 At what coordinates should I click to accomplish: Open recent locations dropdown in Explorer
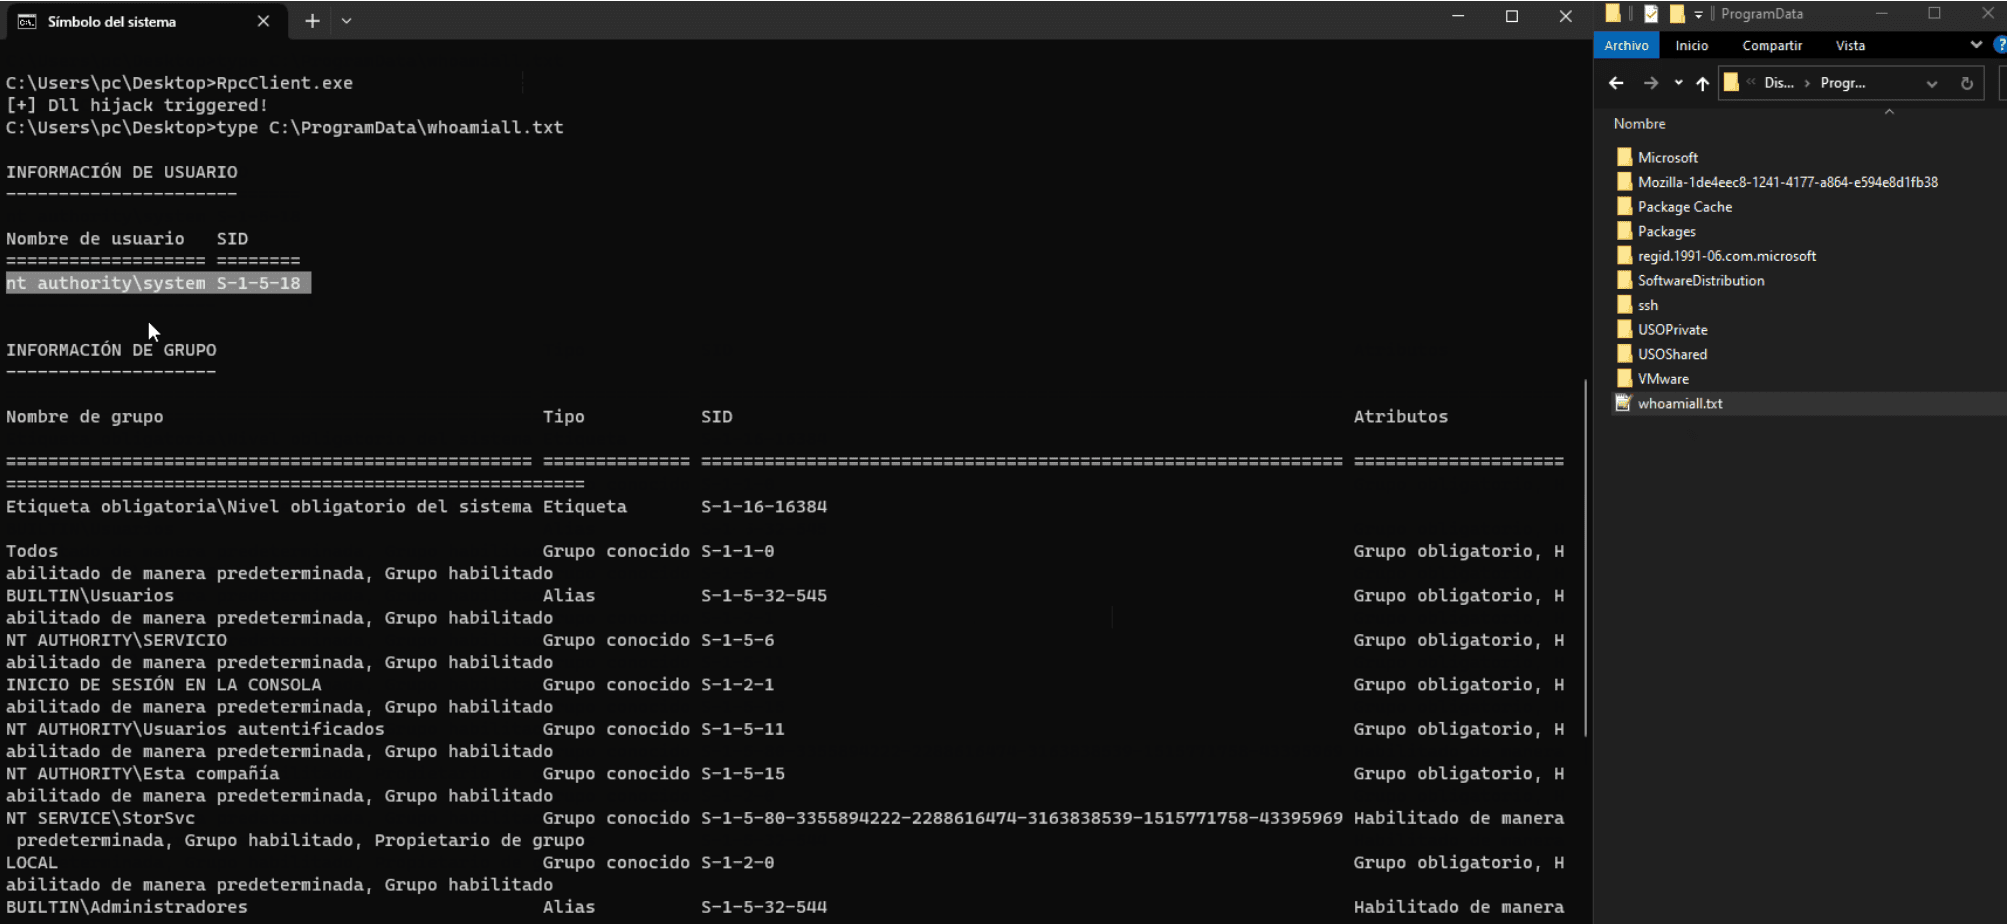click(1678, 83)
